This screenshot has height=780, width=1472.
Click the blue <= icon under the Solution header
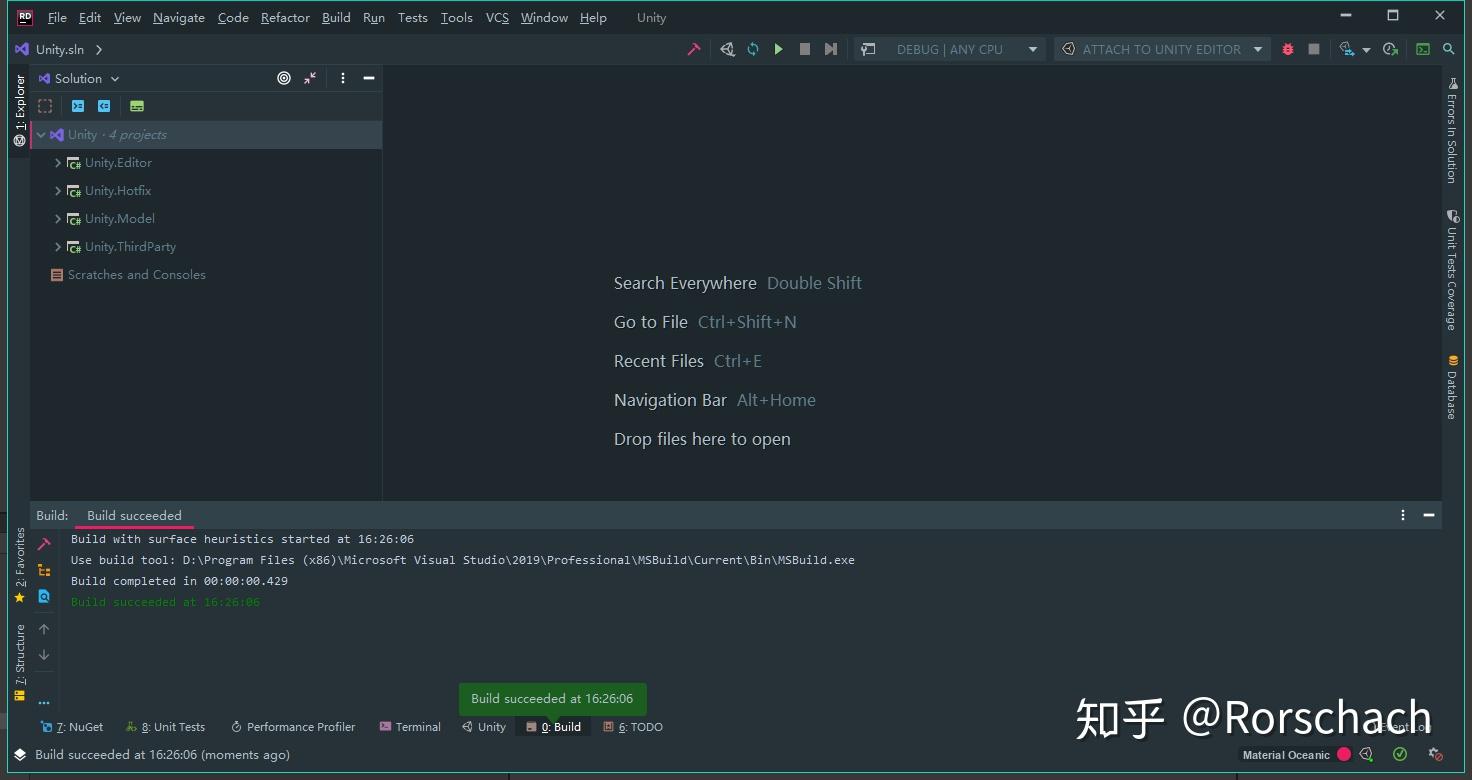[x=104, y=106]
